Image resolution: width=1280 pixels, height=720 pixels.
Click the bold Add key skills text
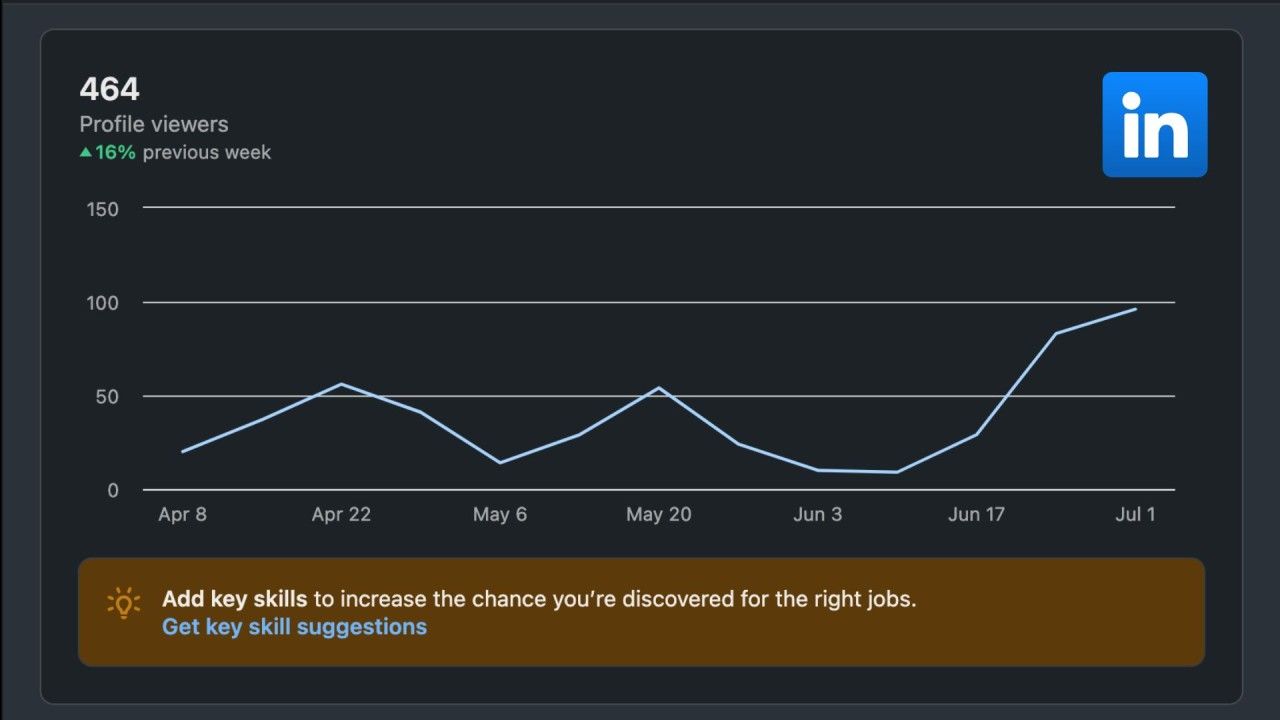point(234,600)
